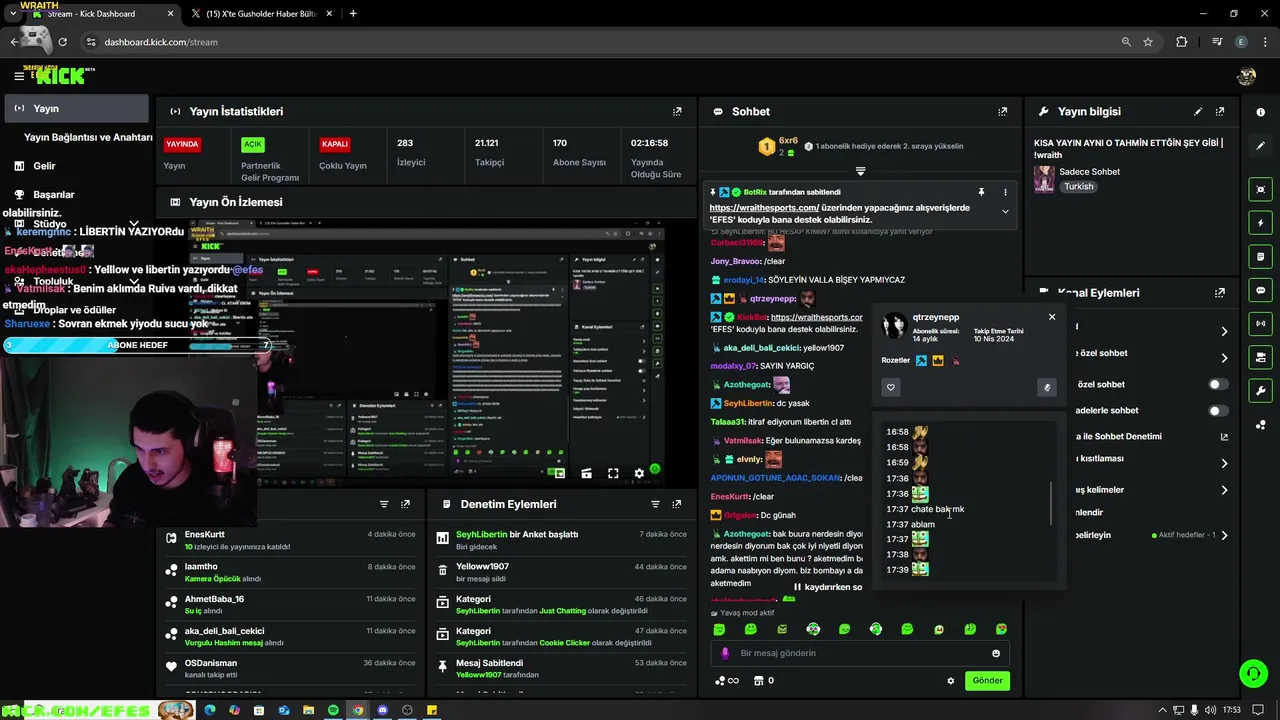Screen dimensions: 1280x720
Task: Click the Gönder send button
Action: point(987,681)
